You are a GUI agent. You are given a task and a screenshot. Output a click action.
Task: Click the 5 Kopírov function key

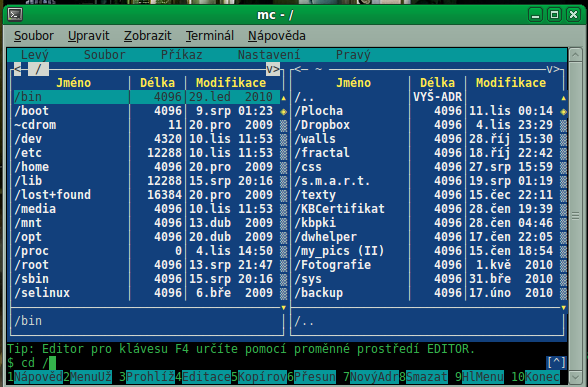259,376
